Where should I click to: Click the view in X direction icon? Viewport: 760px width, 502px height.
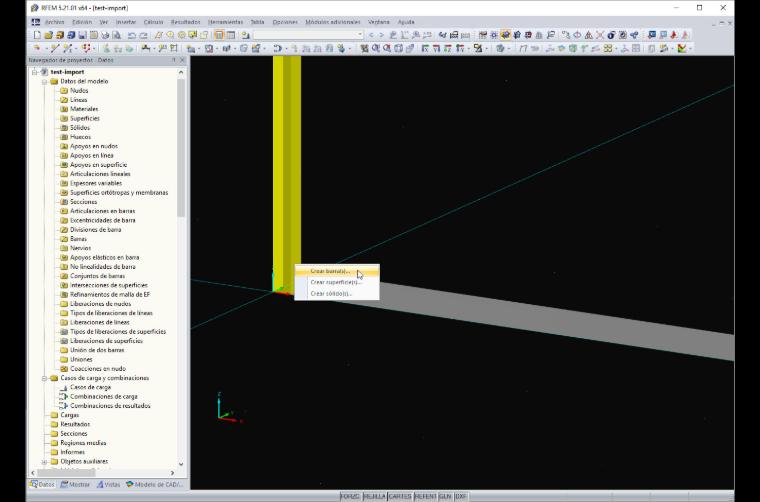(425, 48)
